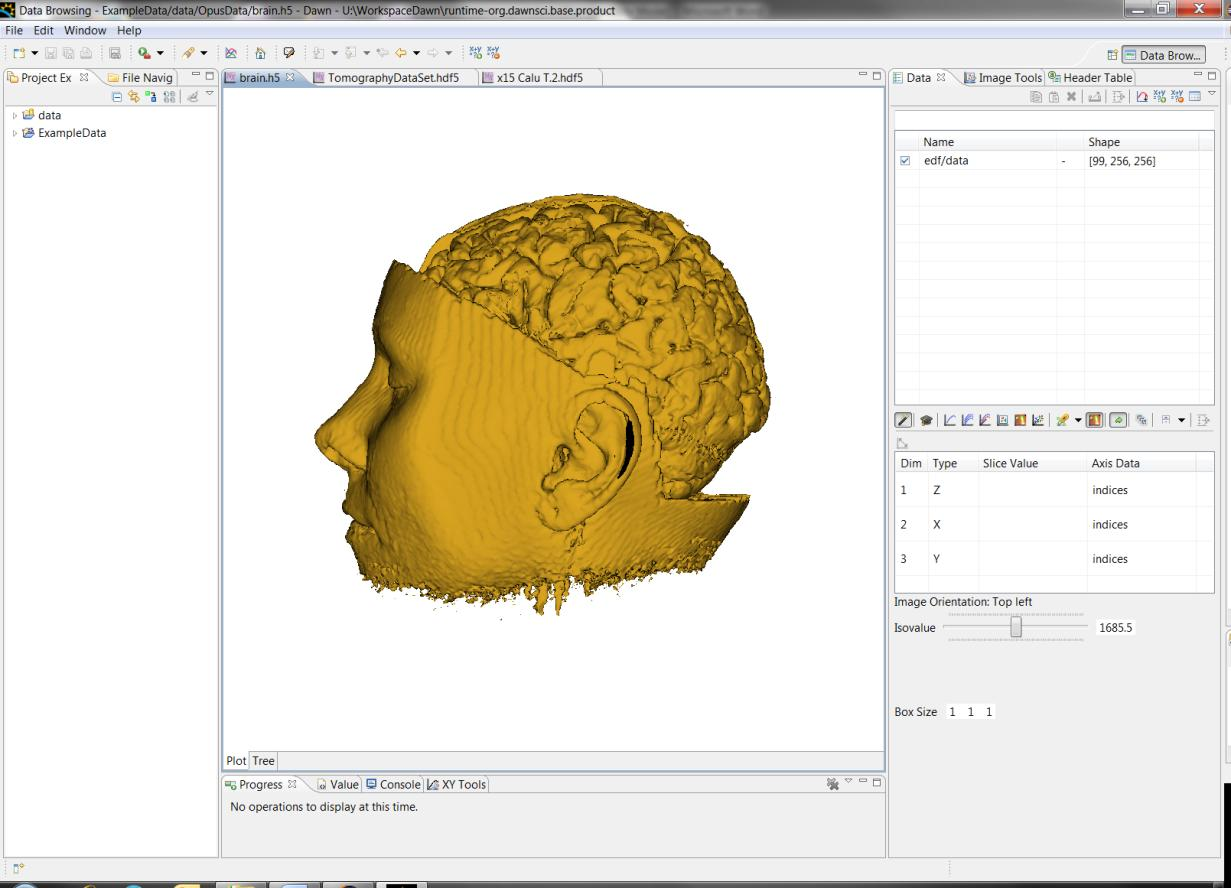The image size is (1231, 888).
Task: Click the pencil edit-slice icon in Data panel
Action: click(903, 420)
